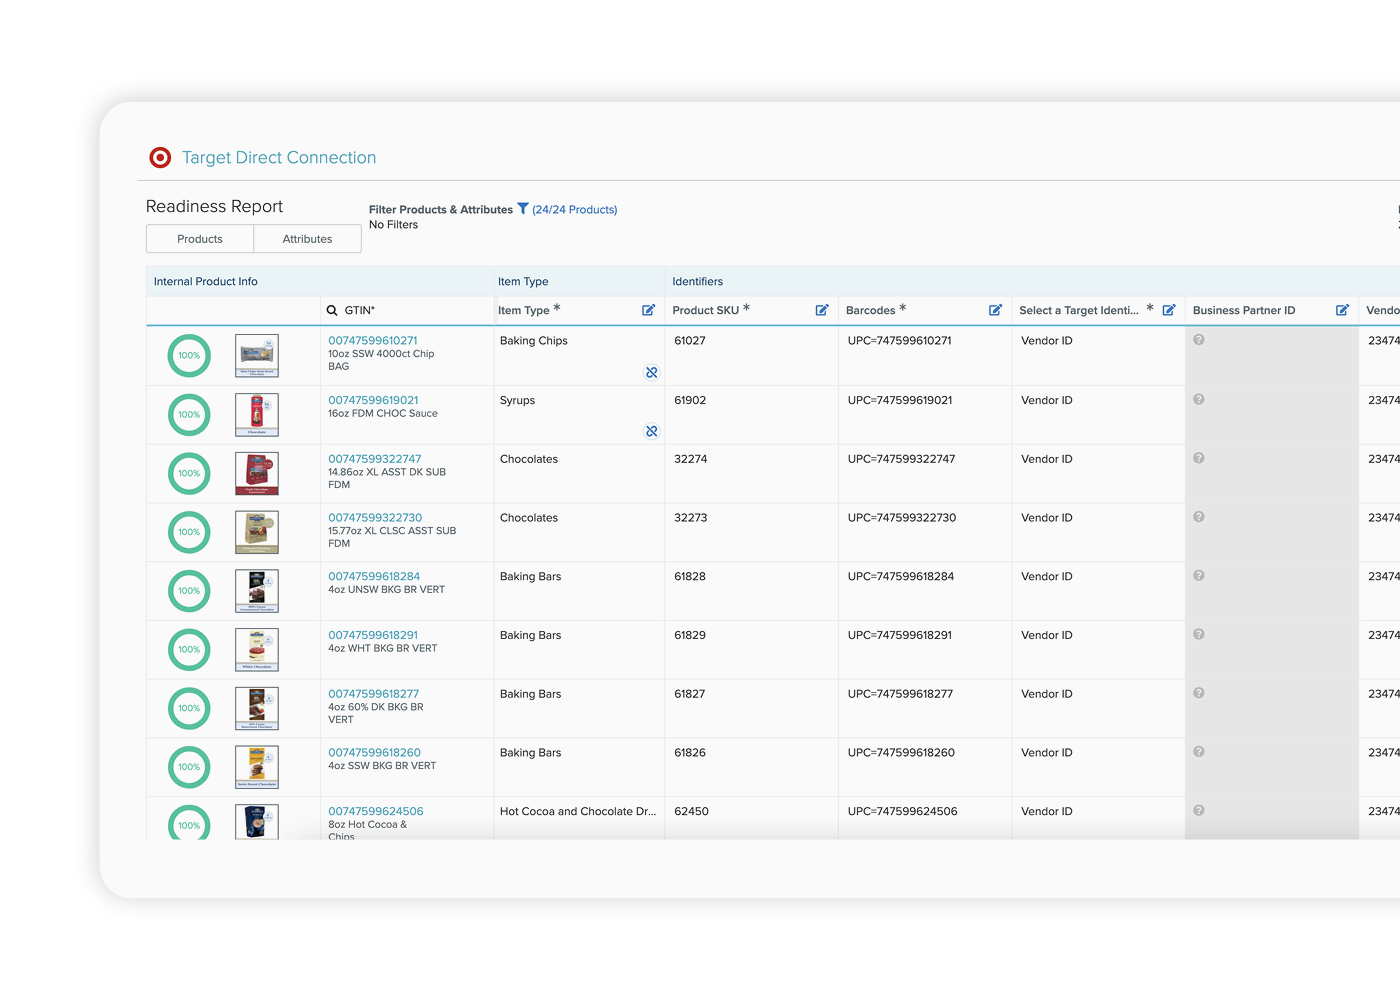Open product 00747599618277
The image size is (1400, 1000).
click(374, 694)
